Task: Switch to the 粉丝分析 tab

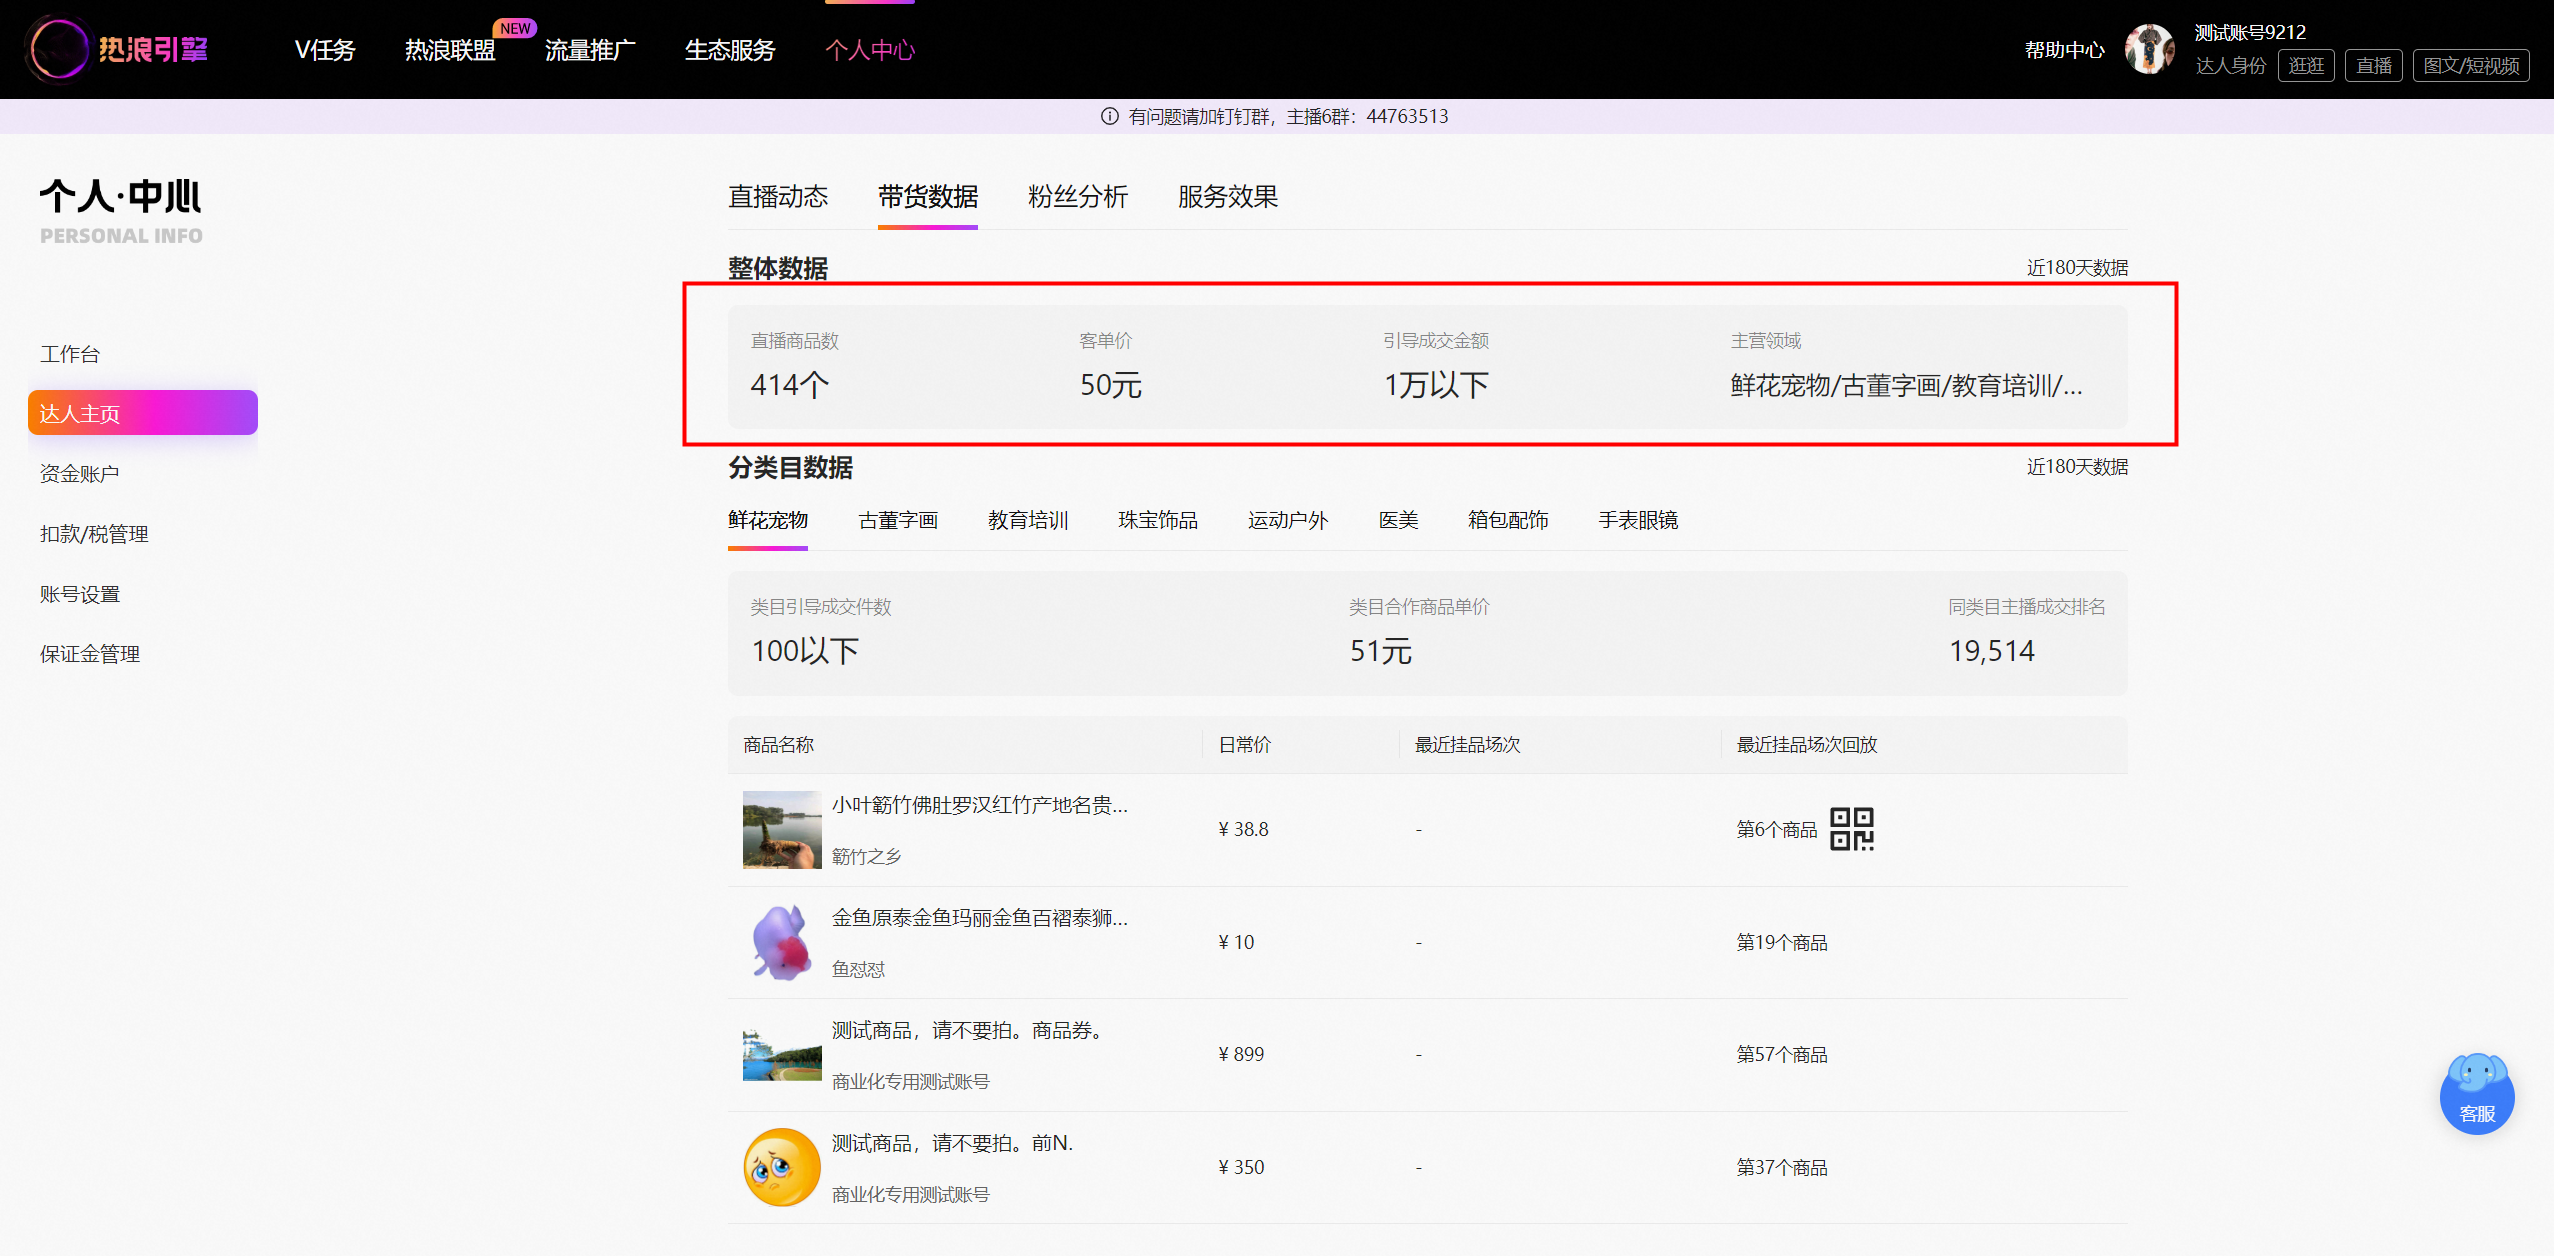Action: click(x=1078, y=196)
